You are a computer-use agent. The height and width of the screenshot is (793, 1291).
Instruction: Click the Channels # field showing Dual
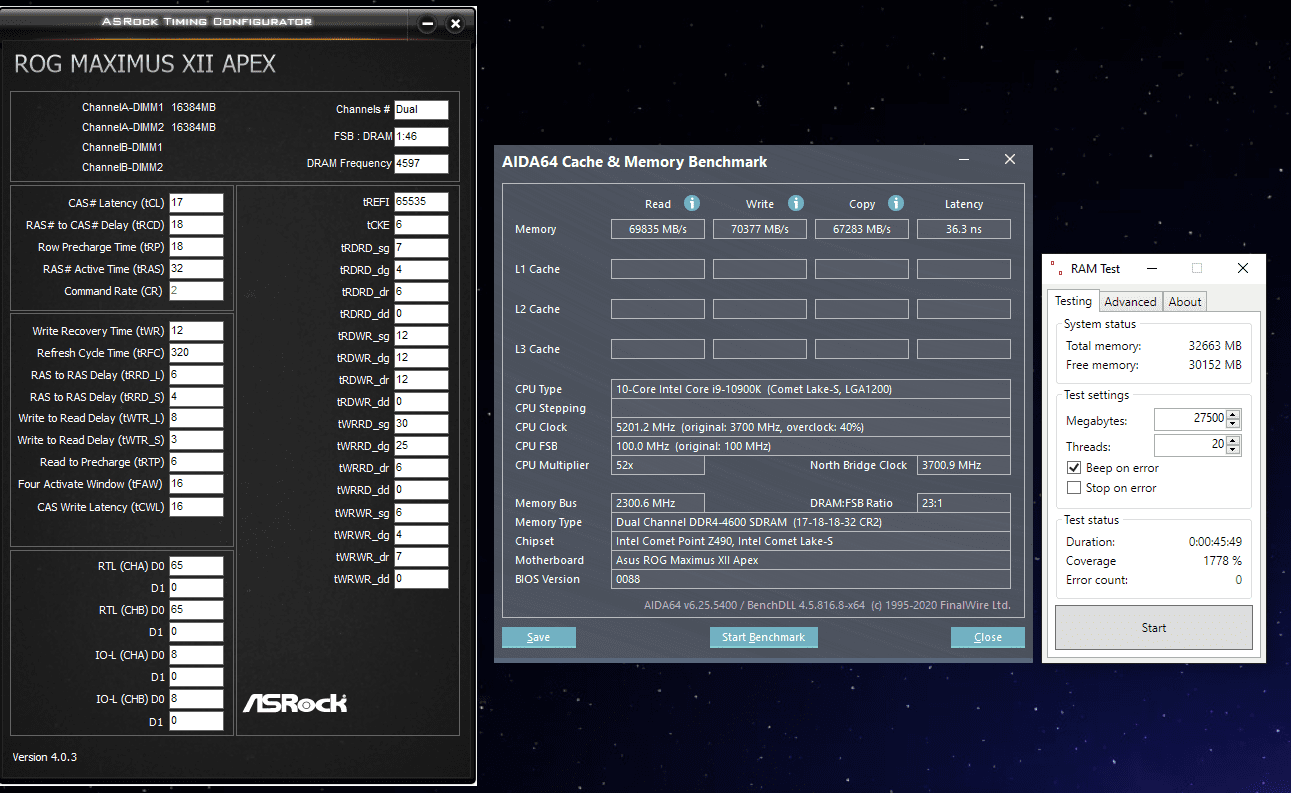(x=421, y=110)
